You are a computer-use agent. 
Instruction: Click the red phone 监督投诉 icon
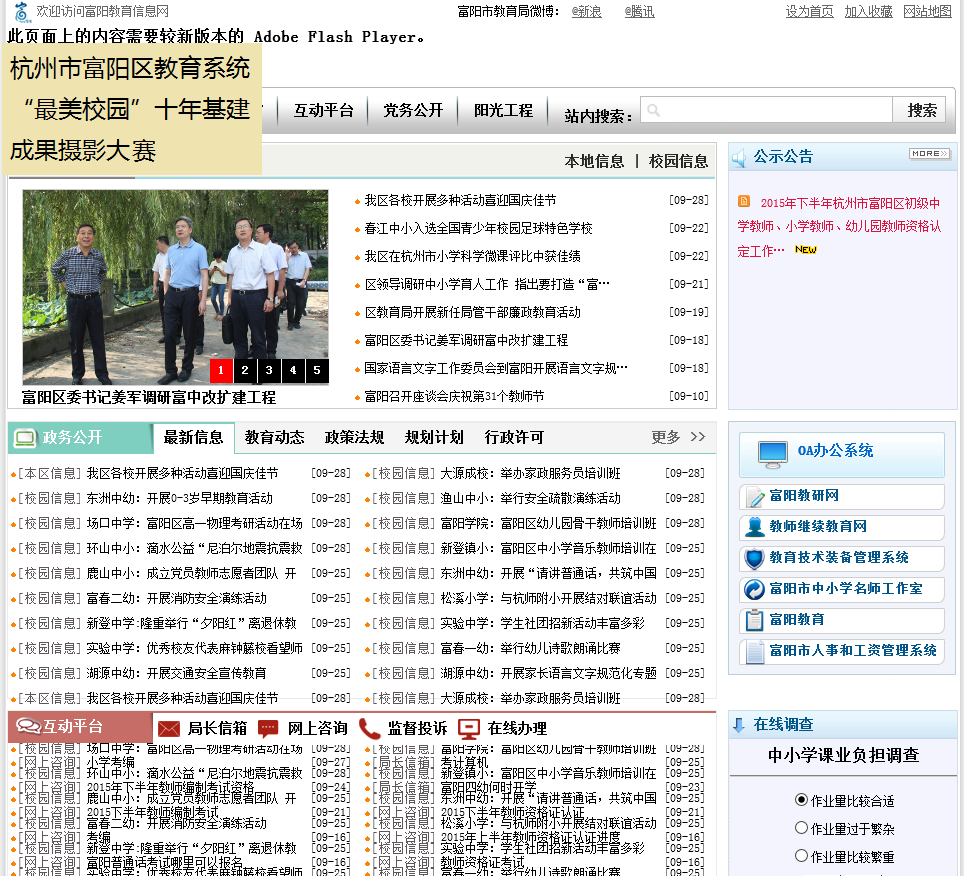click(x=369, y=728)
